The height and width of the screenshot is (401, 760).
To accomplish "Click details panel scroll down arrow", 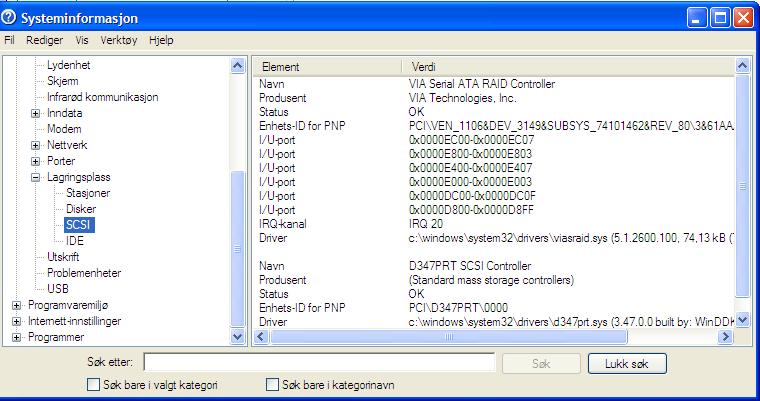I will (742, 320).
